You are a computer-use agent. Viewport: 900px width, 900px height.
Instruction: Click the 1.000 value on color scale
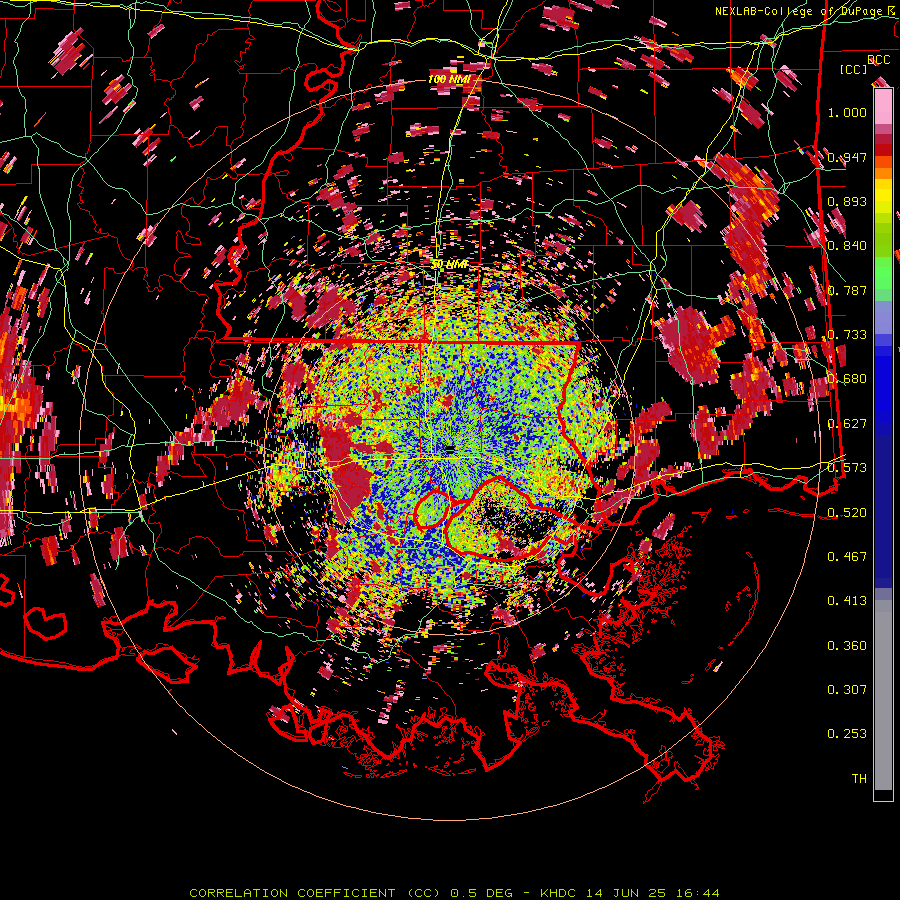[847, 112]
